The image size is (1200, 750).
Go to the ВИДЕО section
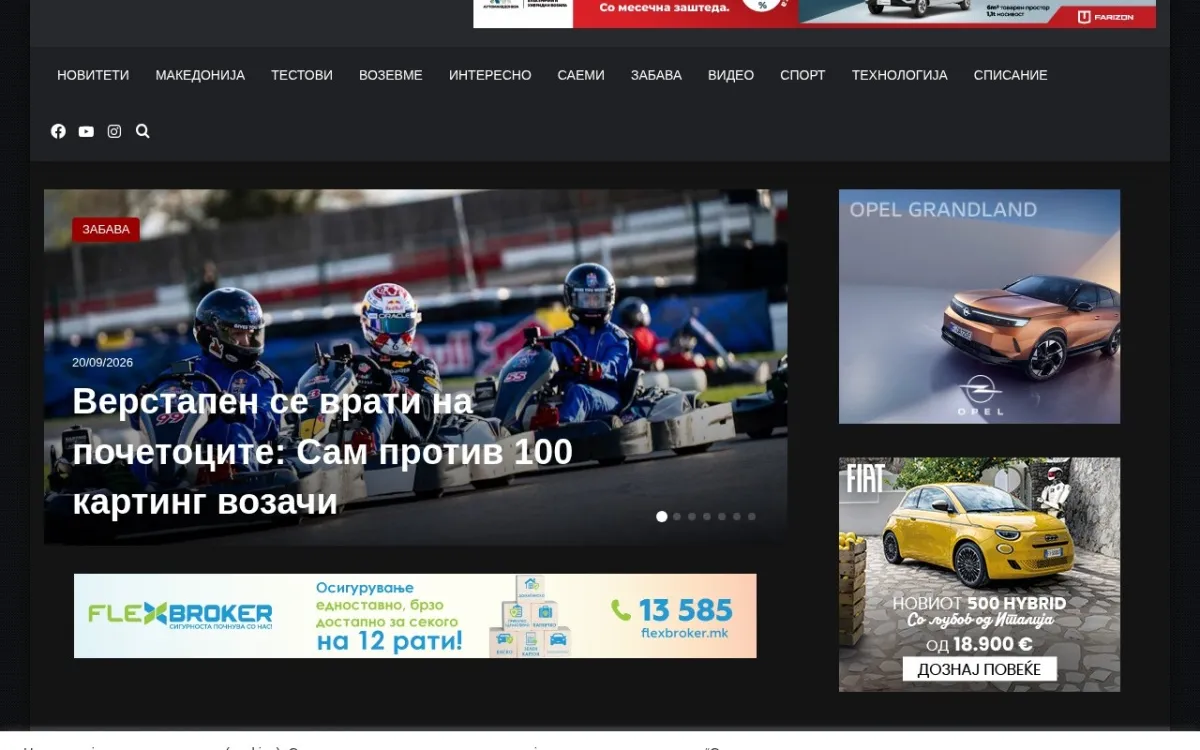coord(731,75)
